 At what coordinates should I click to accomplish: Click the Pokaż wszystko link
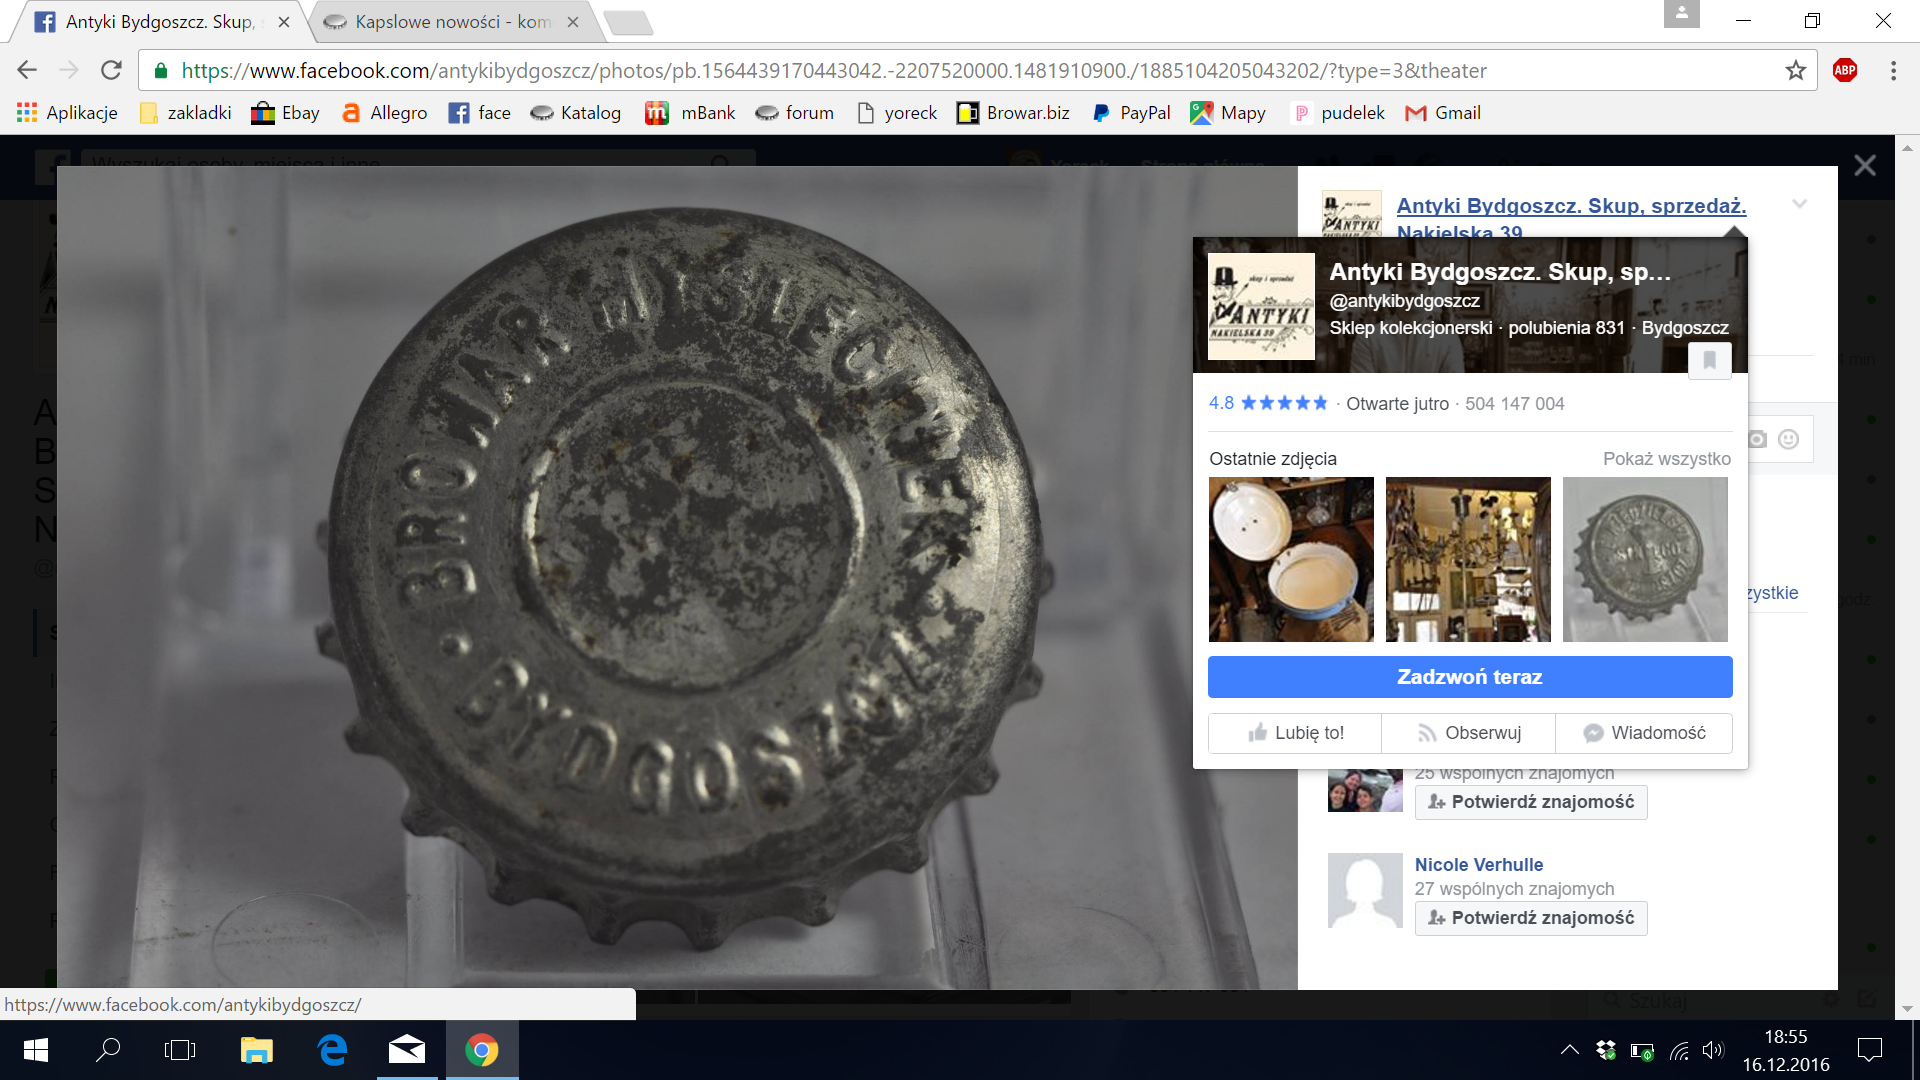click(x=1666, y=459)
